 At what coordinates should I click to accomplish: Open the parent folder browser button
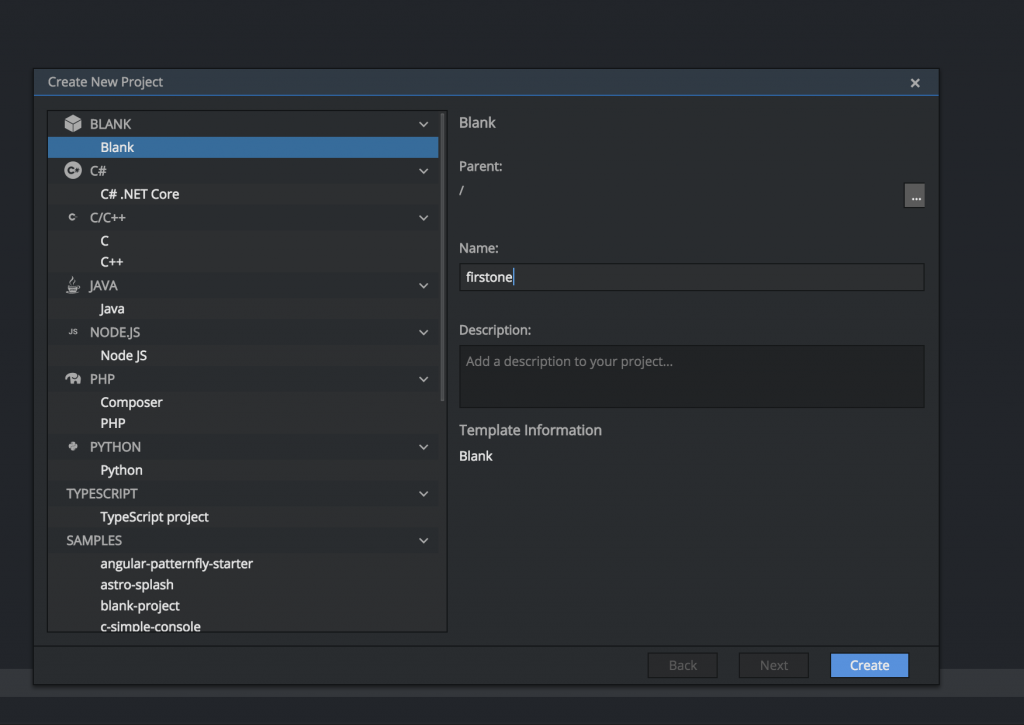[x=915, y=195]
